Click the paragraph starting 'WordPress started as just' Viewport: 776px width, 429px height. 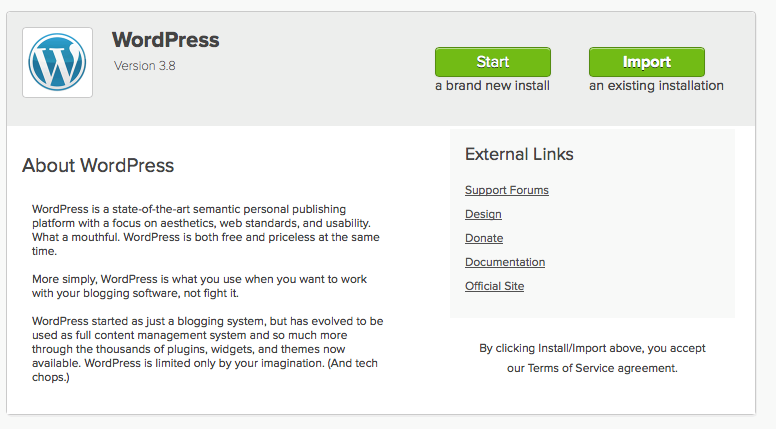coord(208,349)
